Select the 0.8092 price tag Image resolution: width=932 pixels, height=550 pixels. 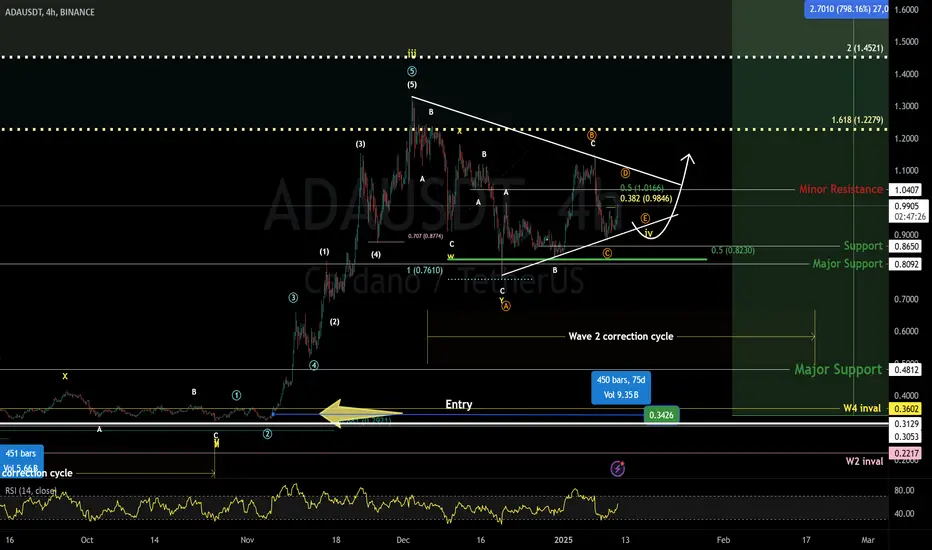tap(906, 264)
